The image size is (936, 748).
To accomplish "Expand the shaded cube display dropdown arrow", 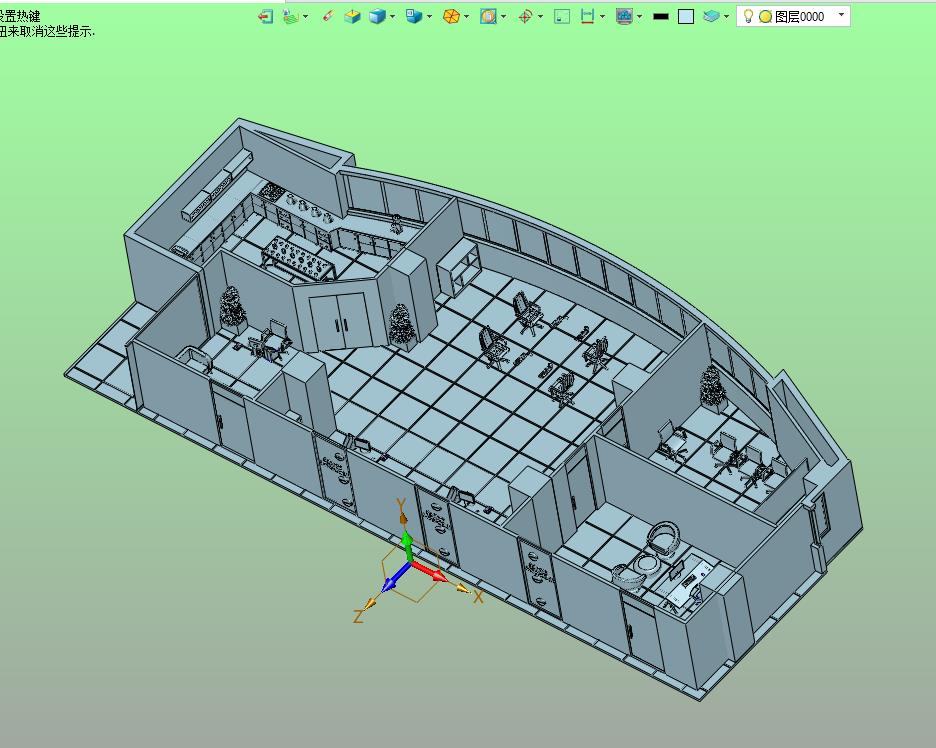I will tap(392, 17).
